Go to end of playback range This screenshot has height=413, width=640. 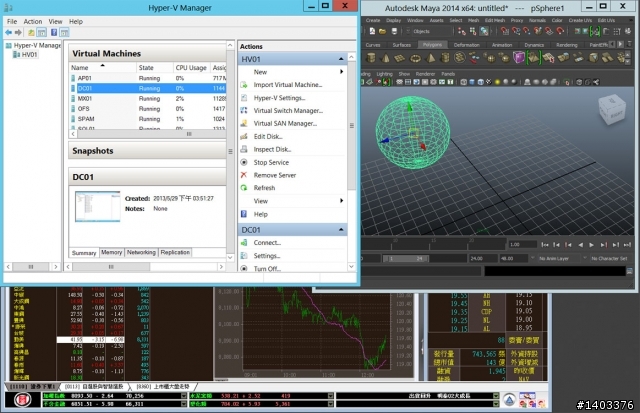coord(627,245)
